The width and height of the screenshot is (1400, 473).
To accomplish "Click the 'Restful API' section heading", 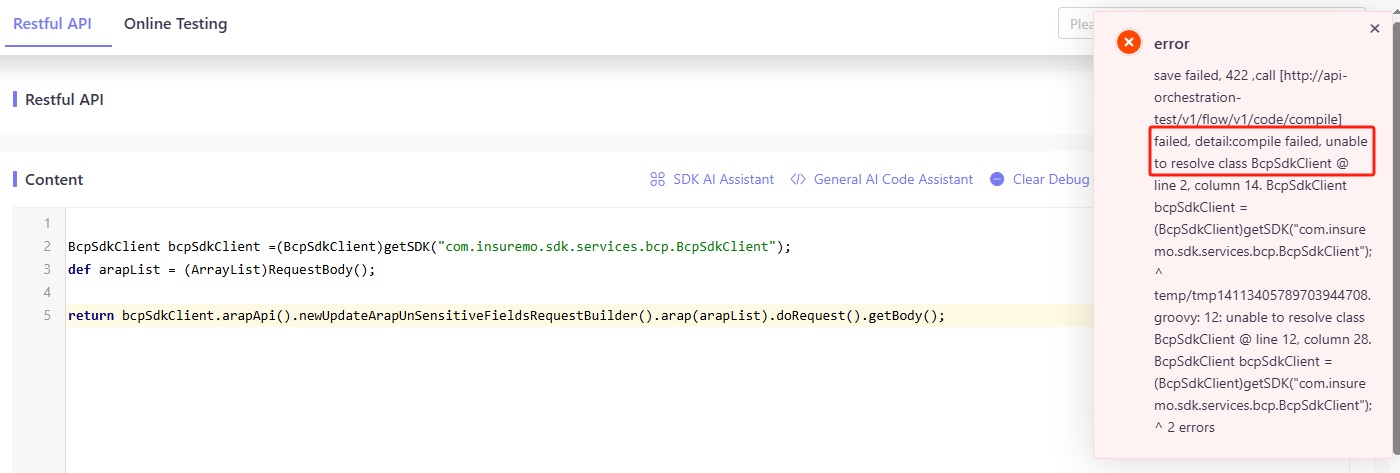I will pyautogui.click(x=64, y=100).
